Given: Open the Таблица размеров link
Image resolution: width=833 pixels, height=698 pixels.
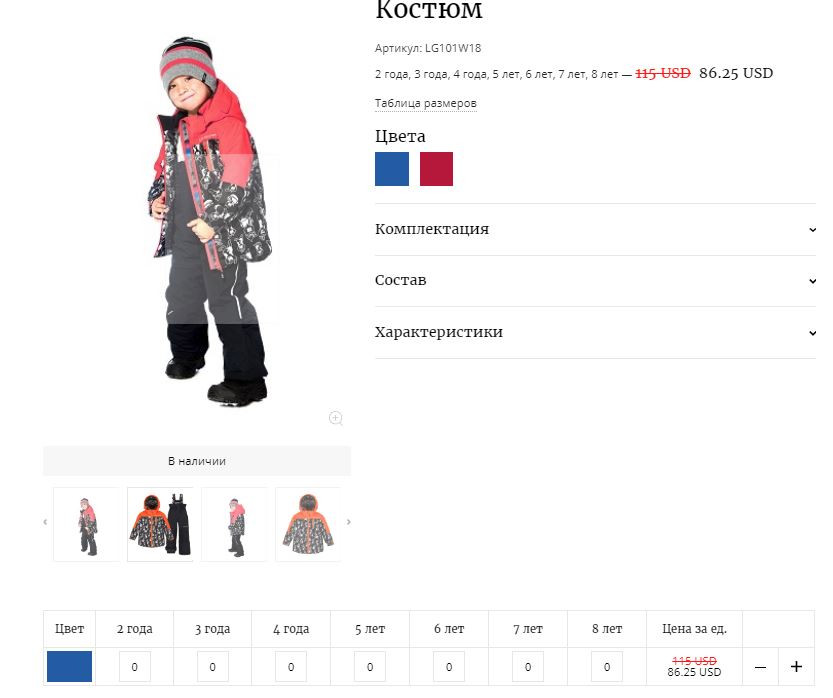Looking at the screenshot, I should click(x=426, y=103).
